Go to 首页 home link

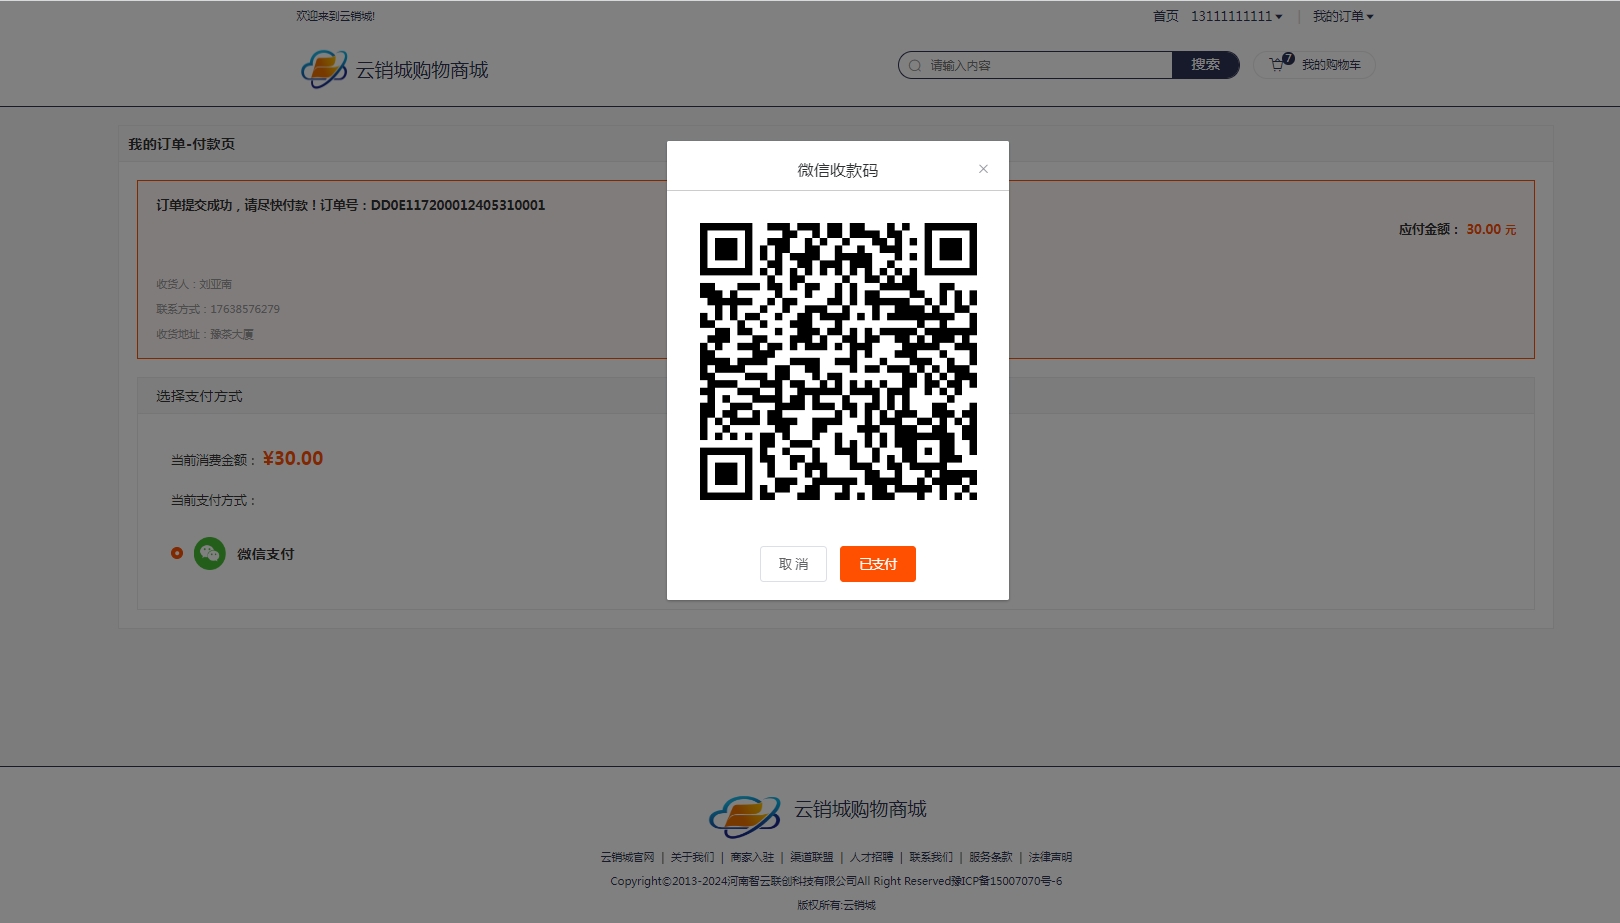[x=1165, y=17]
